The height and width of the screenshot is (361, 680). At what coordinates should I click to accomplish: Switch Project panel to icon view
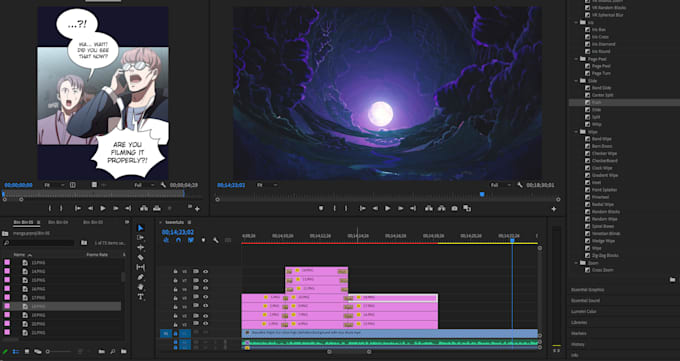[x=27, y=351]
